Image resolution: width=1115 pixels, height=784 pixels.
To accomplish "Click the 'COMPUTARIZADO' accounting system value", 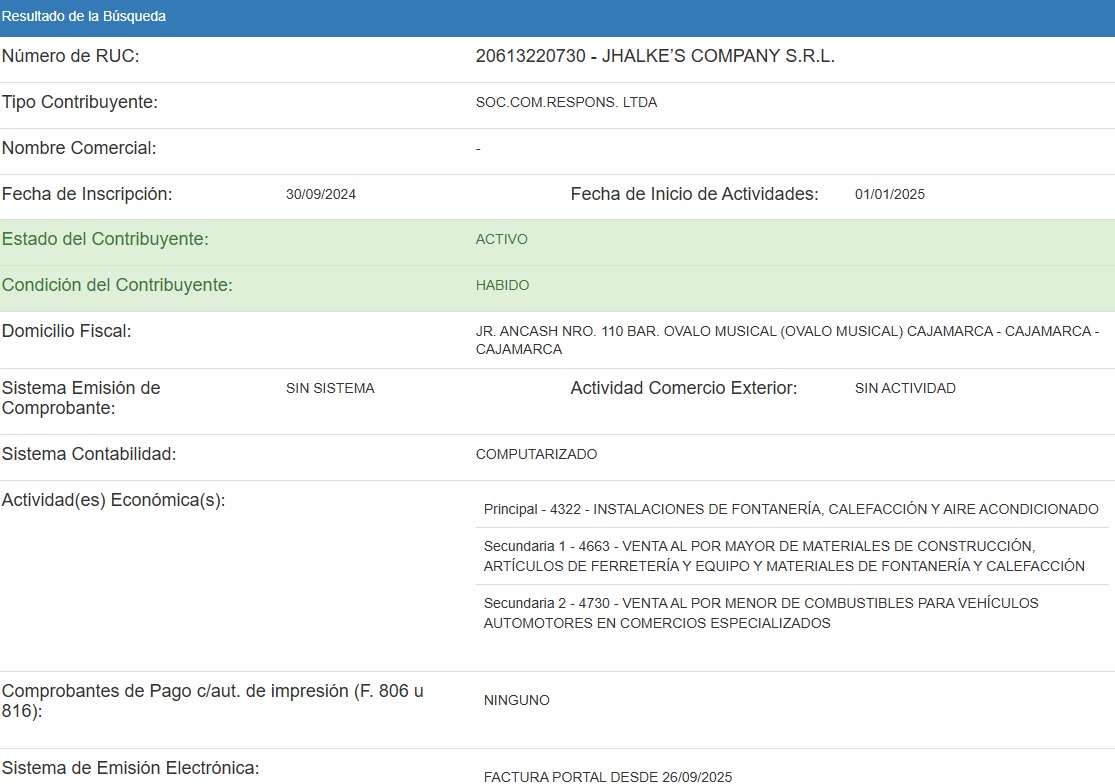I will pos(536,455).
